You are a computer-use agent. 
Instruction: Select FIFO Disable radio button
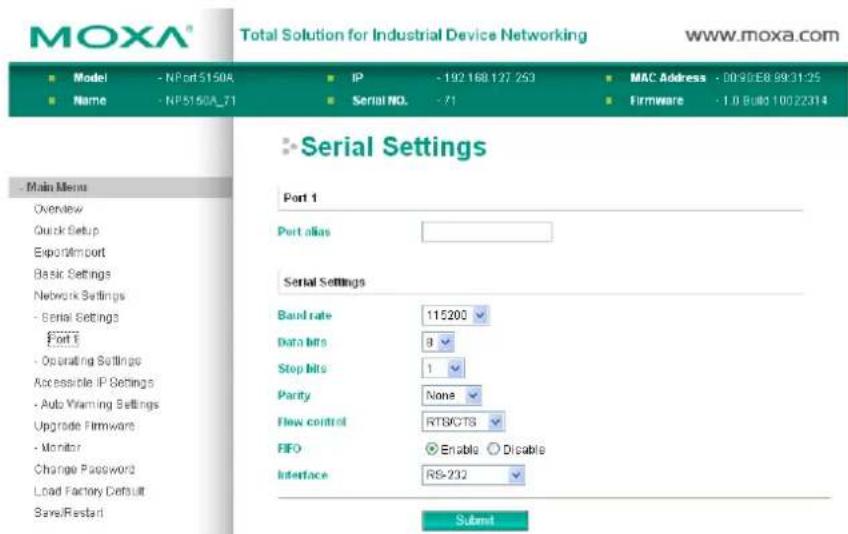tap(493, 449)
